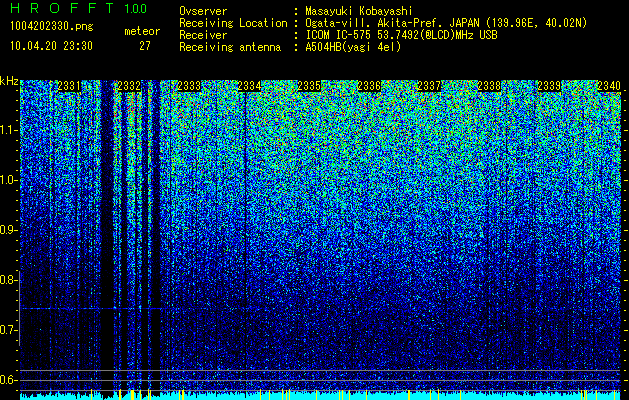Click the 2336 time marker
The image size is (629, 400).
[369, 86]
